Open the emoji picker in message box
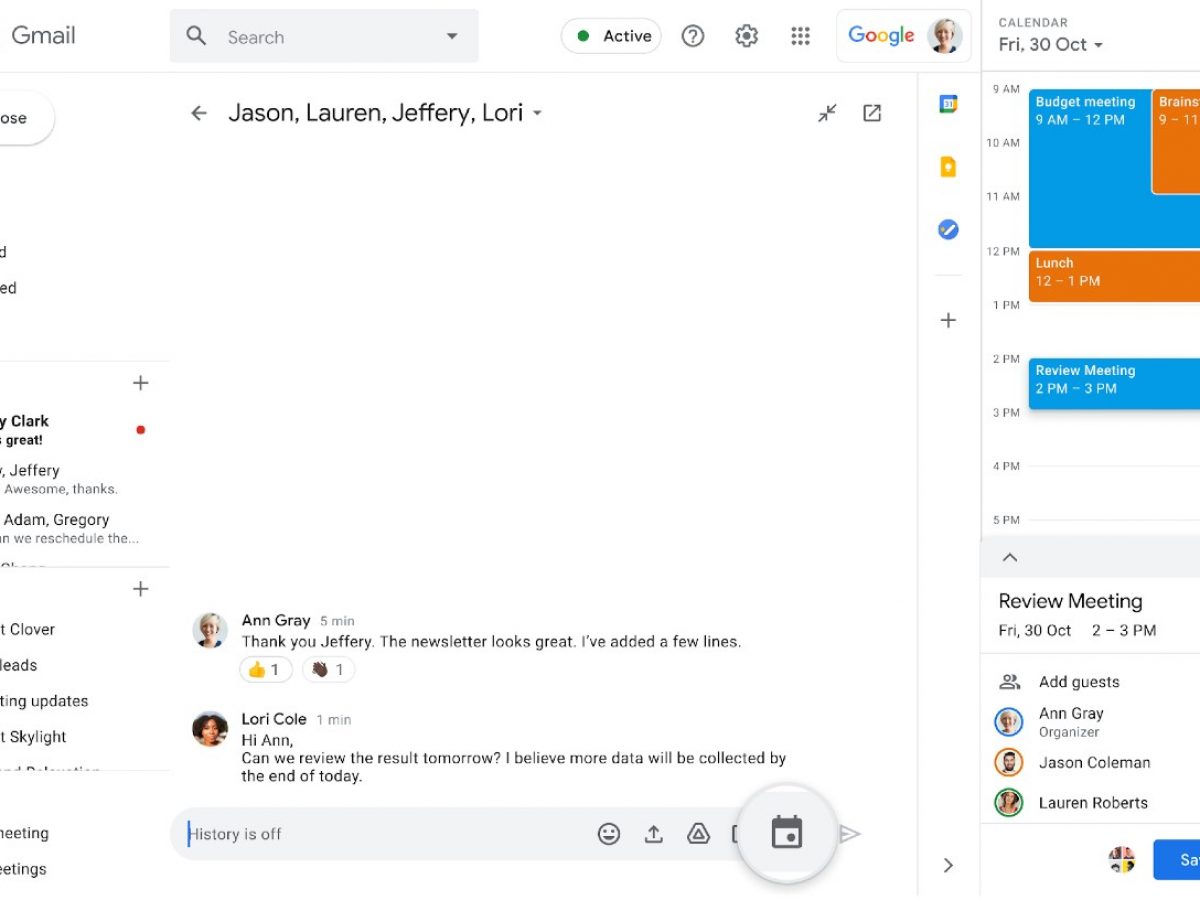The image size is (1200, 900). pos(609,834)
